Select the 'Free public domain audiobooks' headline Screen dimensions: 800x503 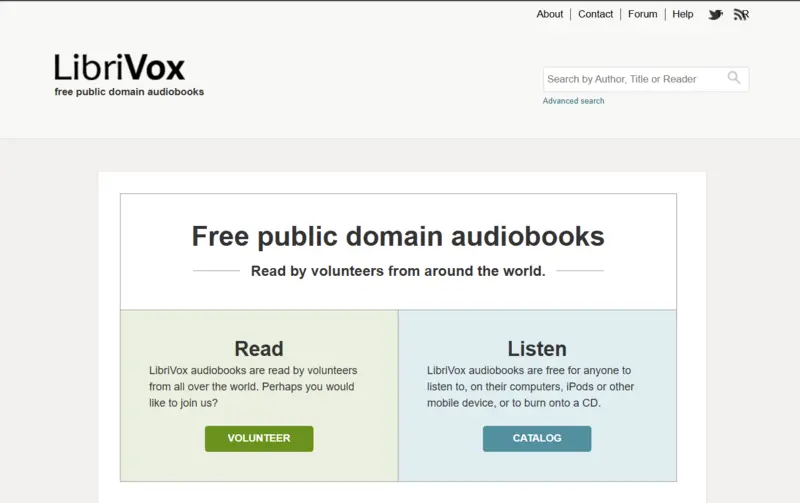pos(398,236)
